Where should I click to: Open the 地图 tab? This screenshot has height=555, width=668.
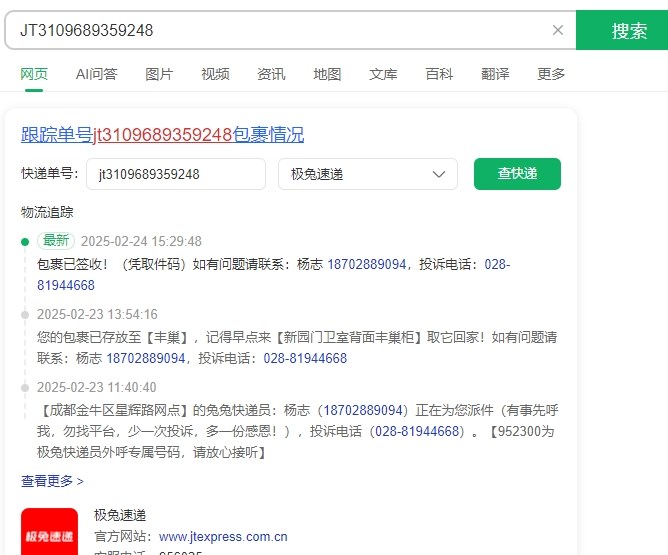[x=327, y=74]
